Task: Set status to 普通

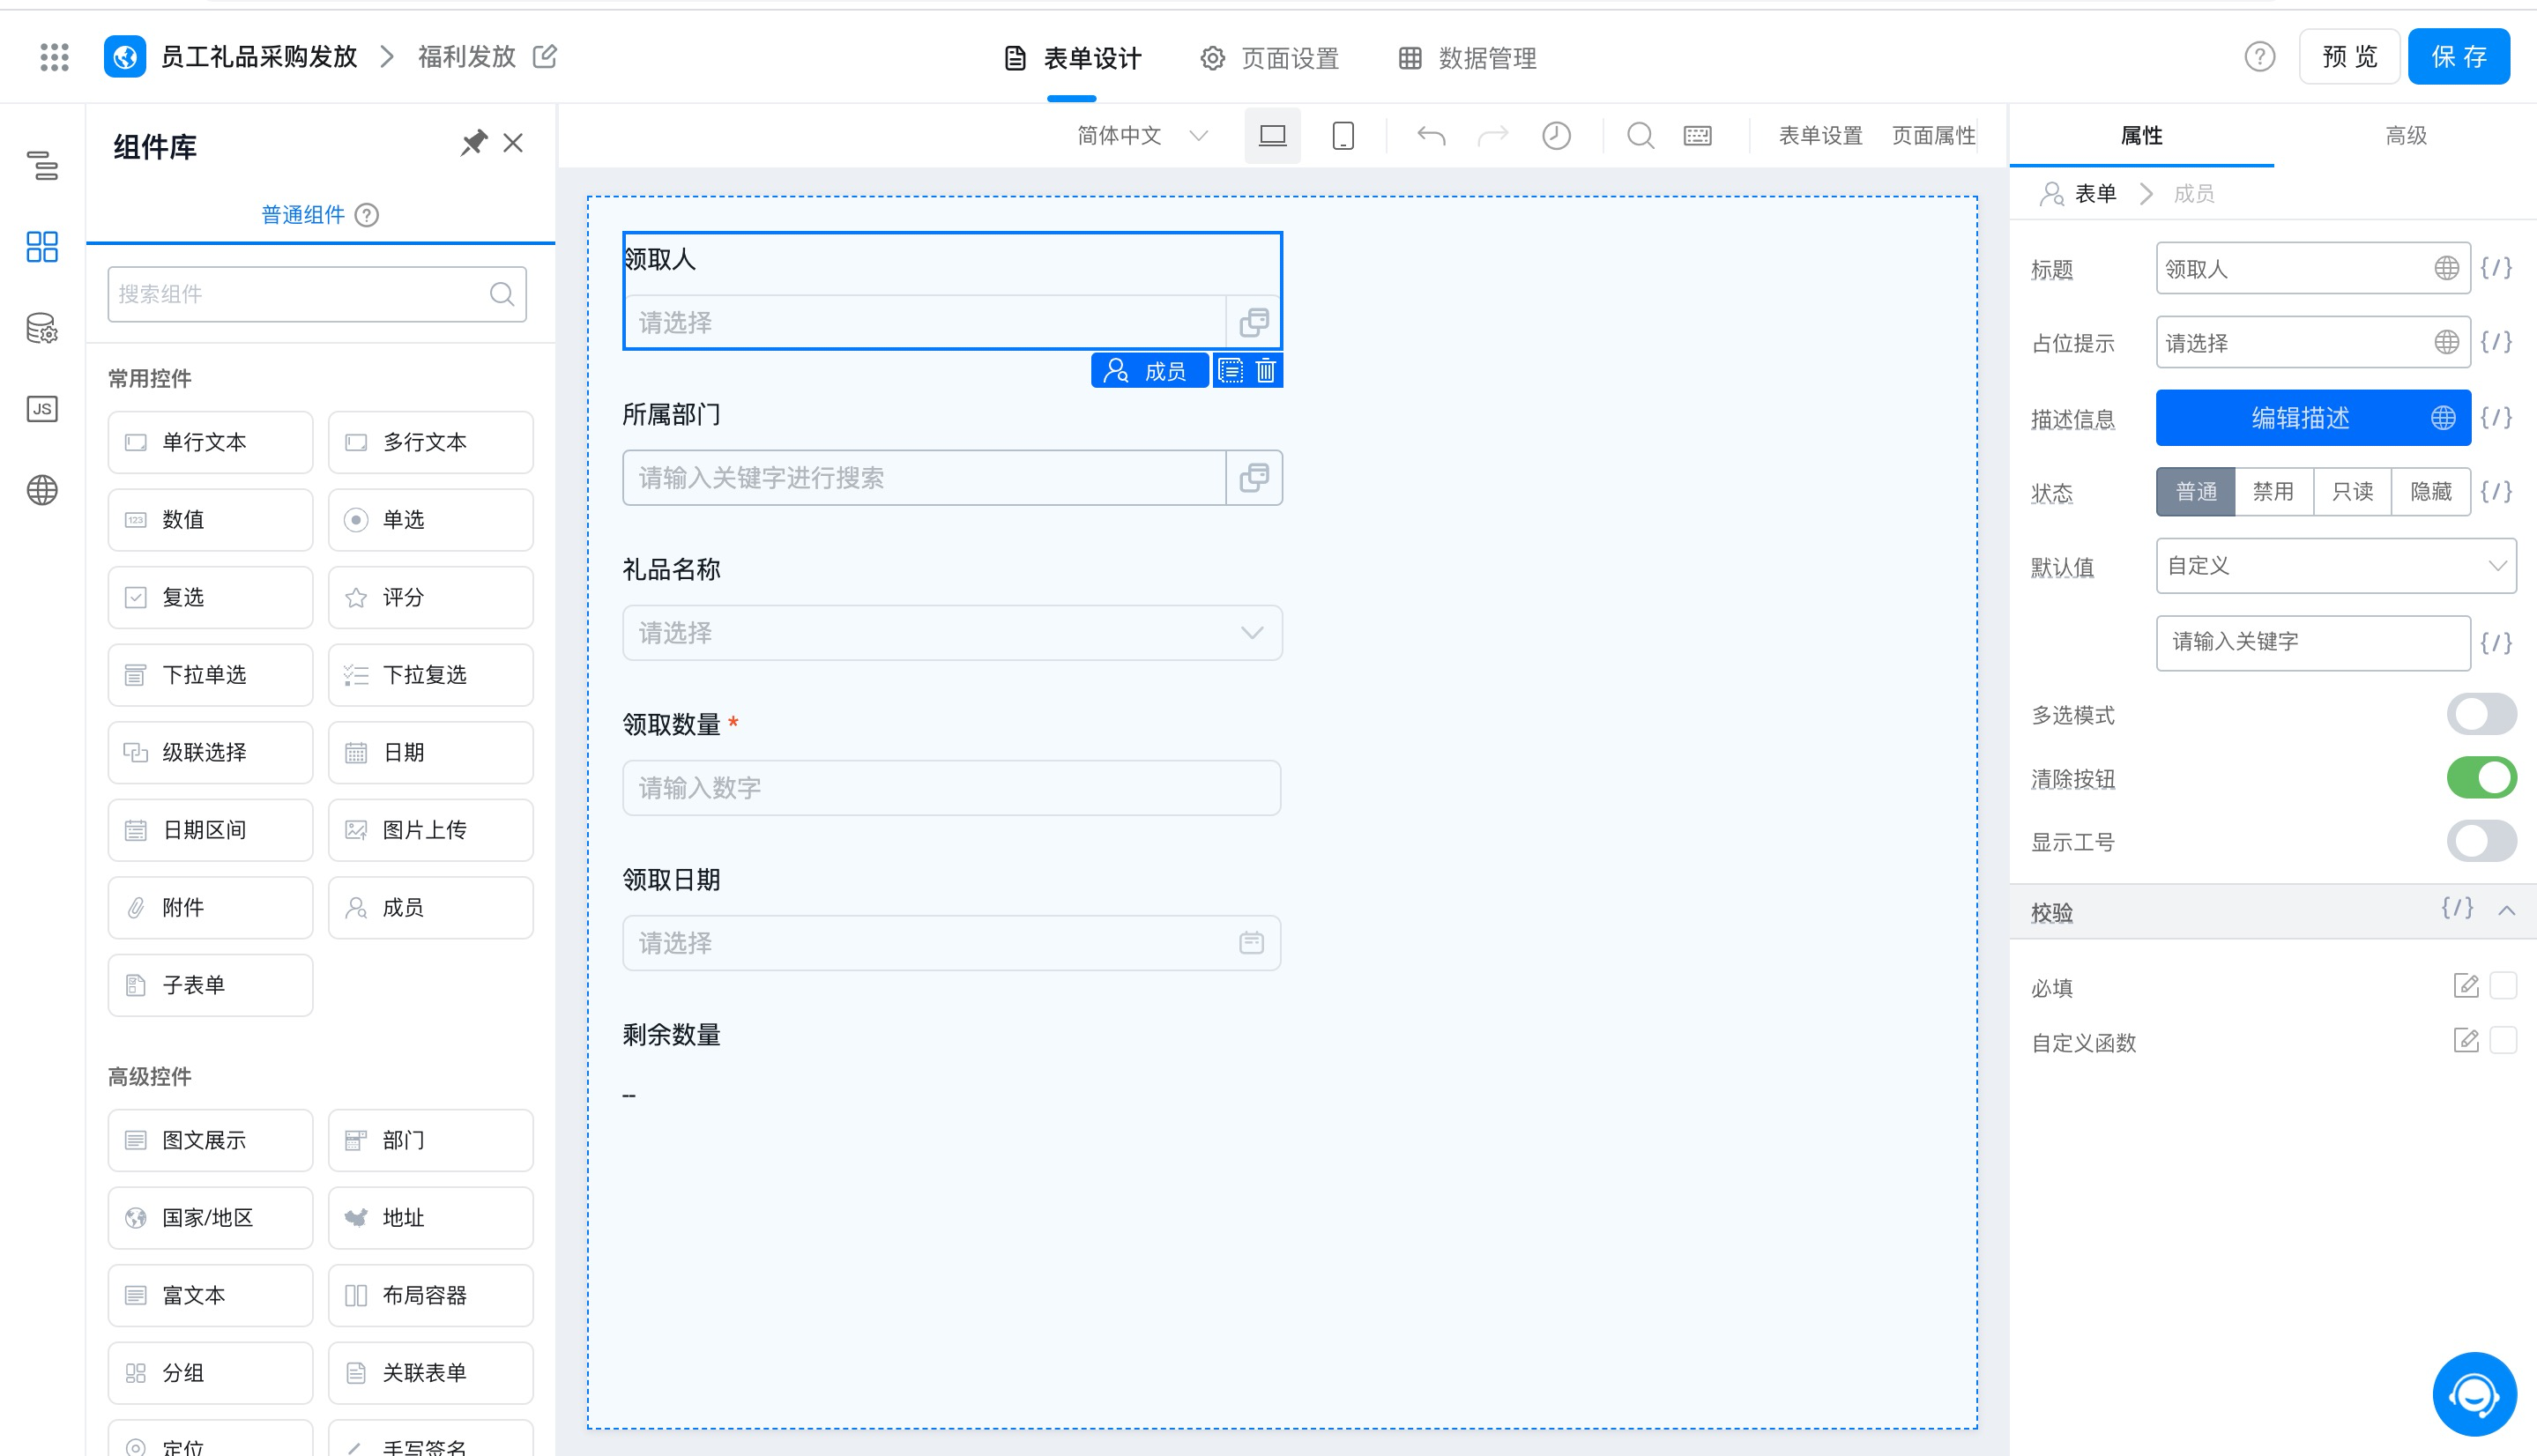Action: [x=2195, y=492]
